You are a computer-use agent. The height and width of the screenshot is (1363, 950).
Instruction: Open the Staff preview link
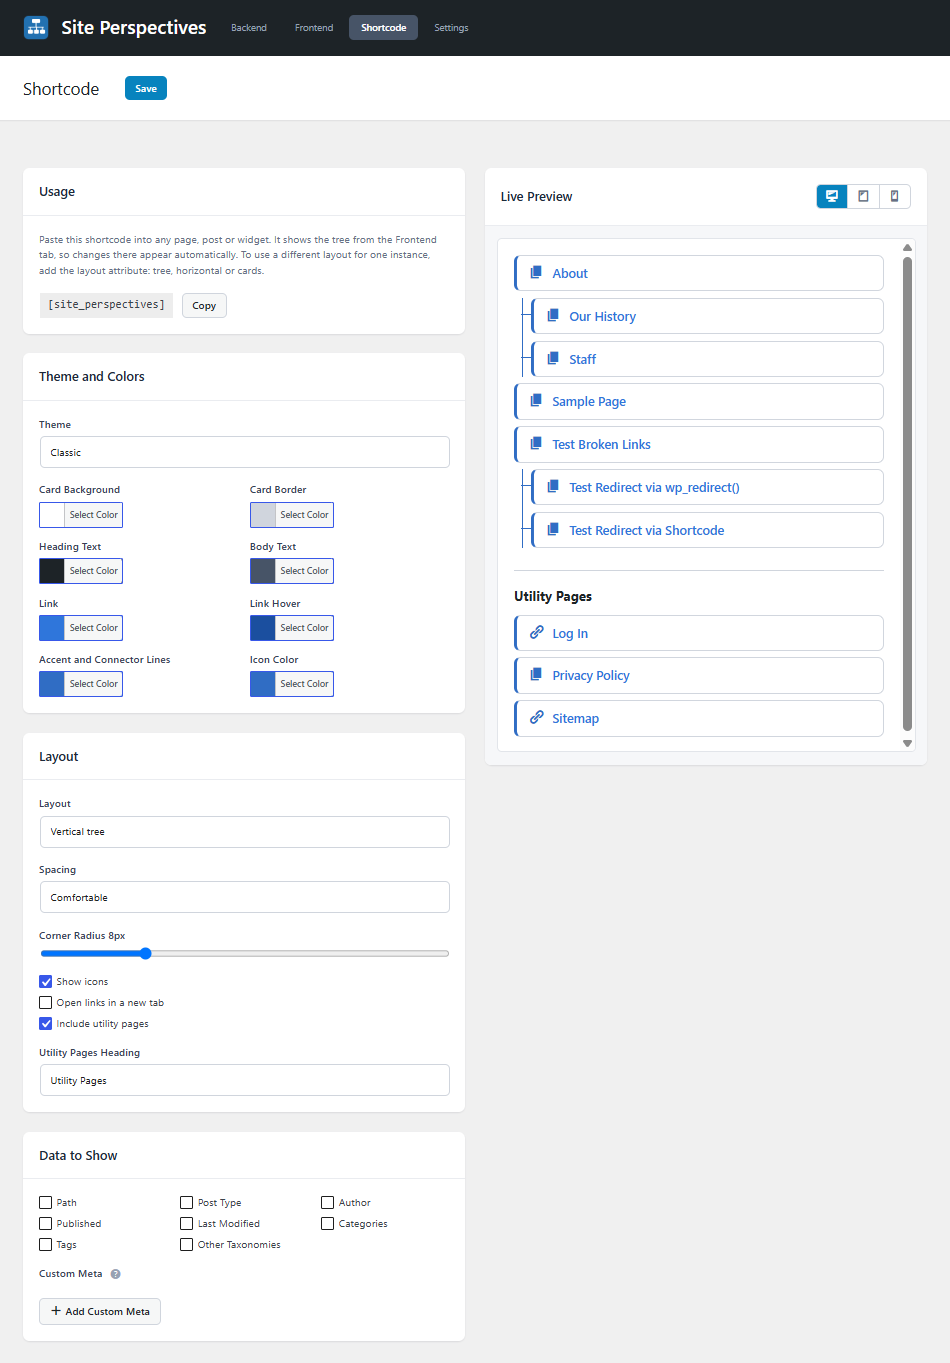point(582,359)
